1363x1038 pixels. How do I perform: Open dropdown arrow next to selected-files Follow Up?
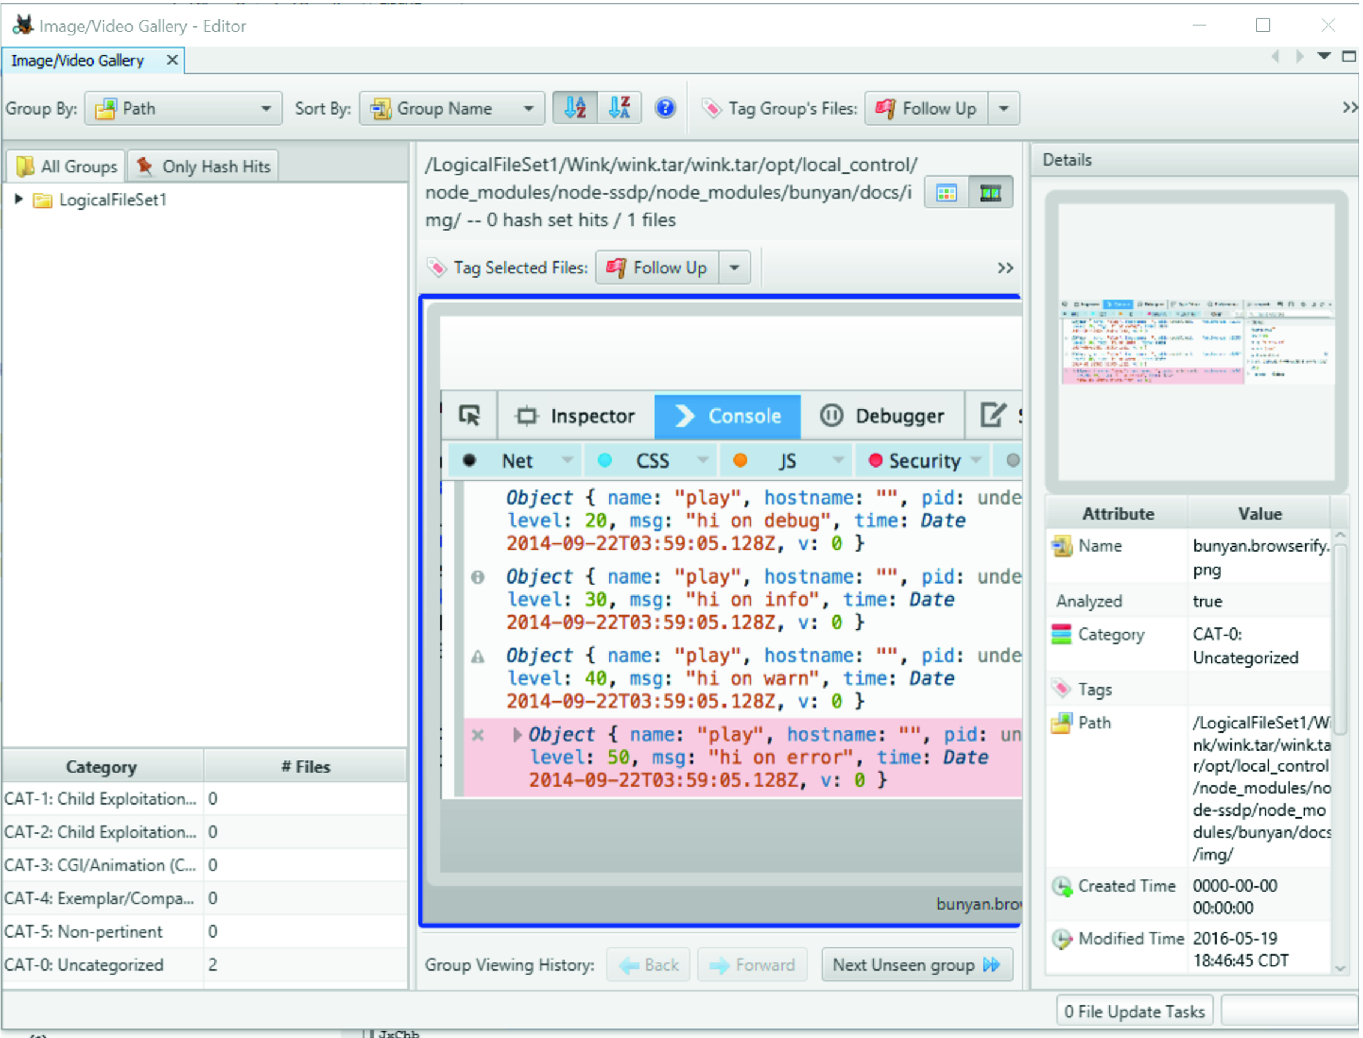click(x=735, y=267)
